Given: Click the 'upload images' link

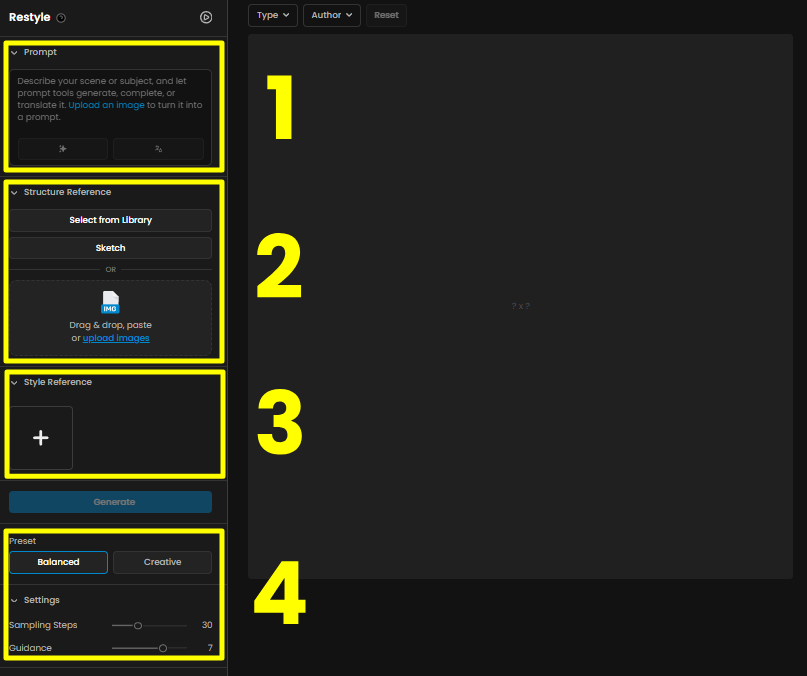Looking at the screenshot, I should click(x=116, y=338).
